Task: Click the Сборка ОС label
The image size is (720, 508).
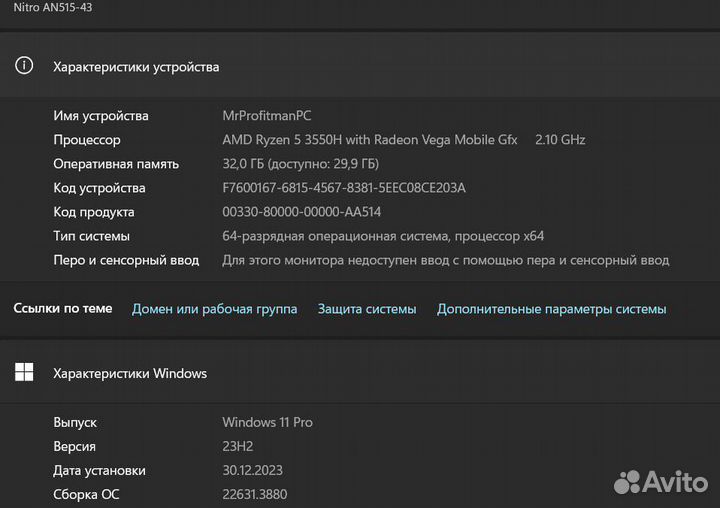Action: tap(86, 495)
